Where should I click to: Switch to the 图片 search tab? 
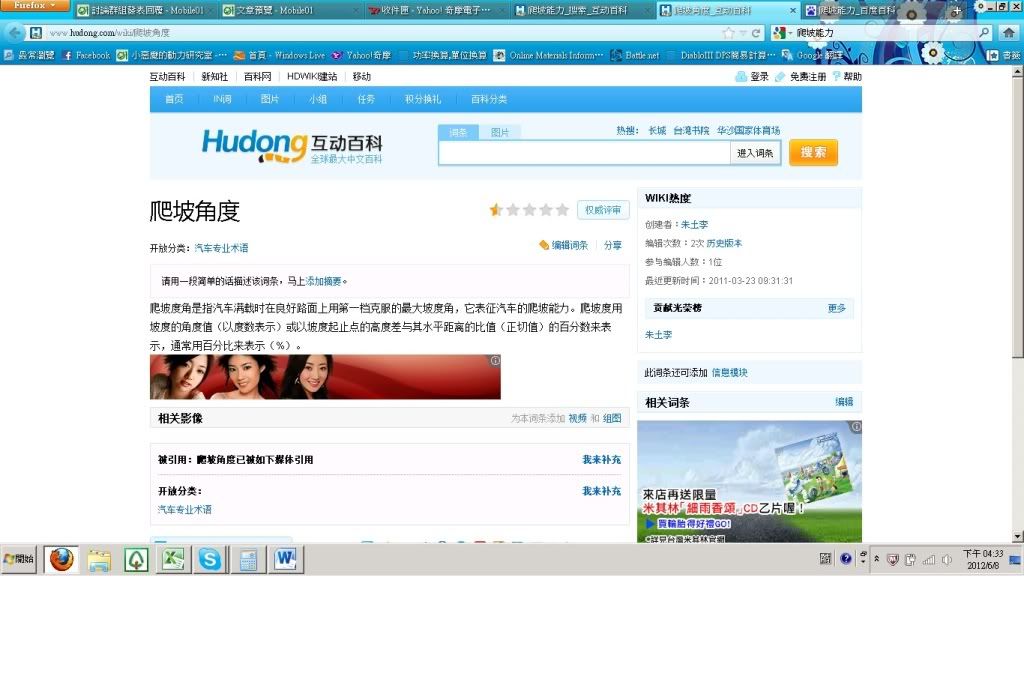click(x=499, y=132)
